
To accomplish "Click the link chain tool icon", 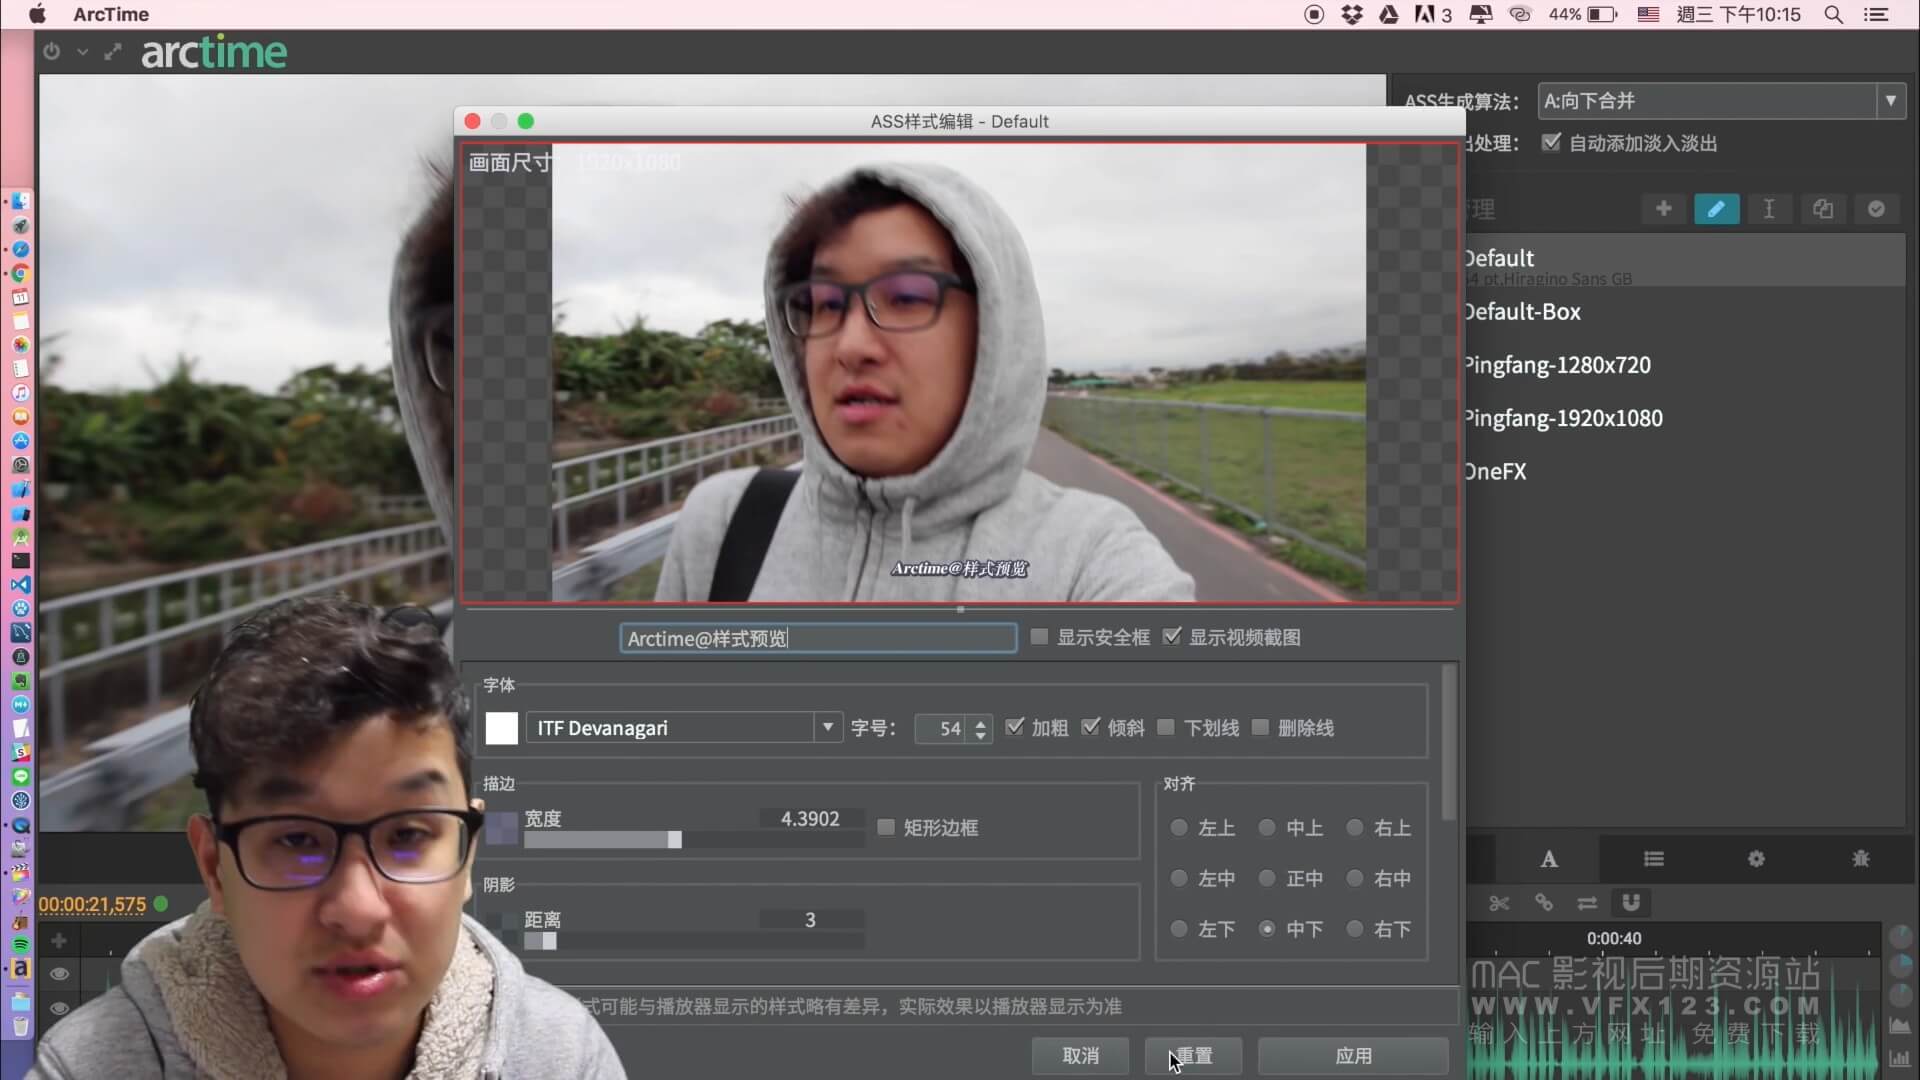I will 1544,903.
